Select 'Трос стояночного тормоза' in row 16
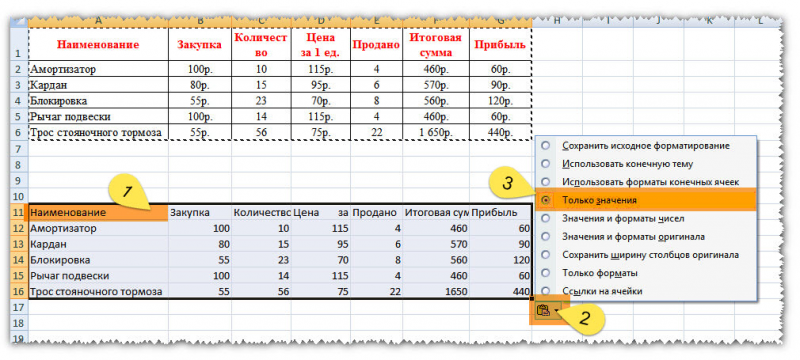The height and width of the screenshot is (360, 800). coord(98,292)
